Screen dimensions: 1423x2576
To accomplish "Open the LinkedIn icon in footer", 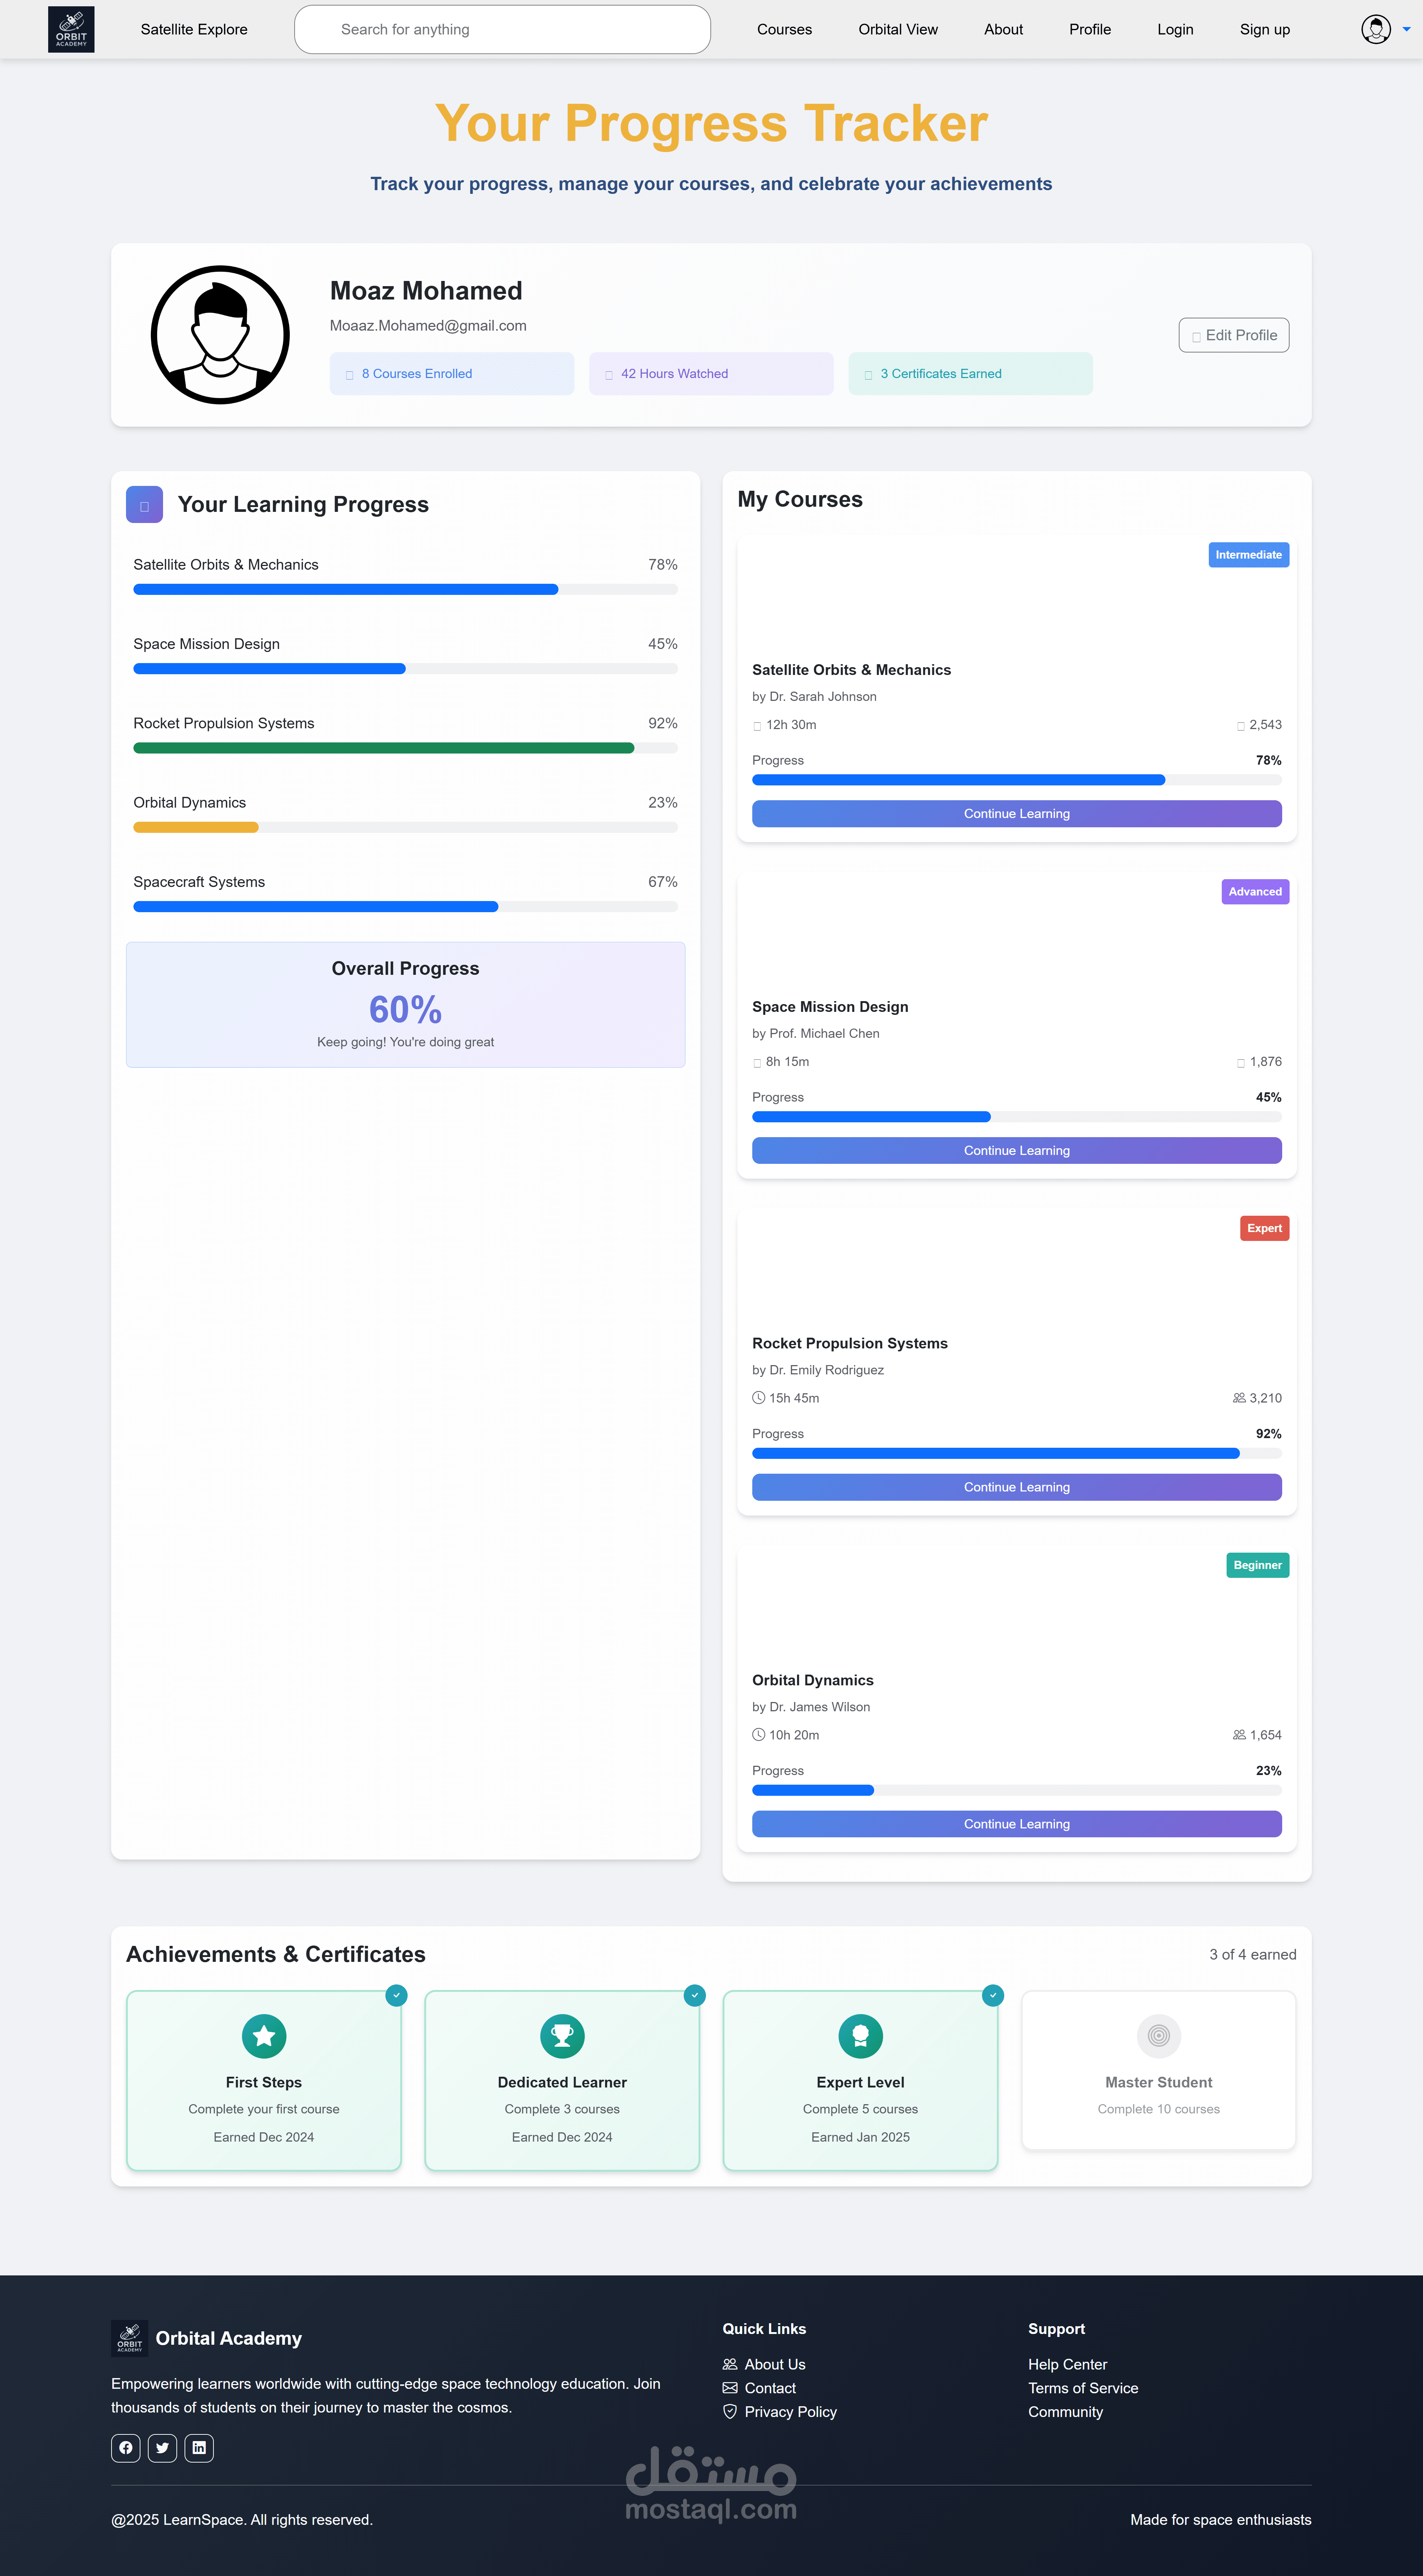I will pos(199,2448).
